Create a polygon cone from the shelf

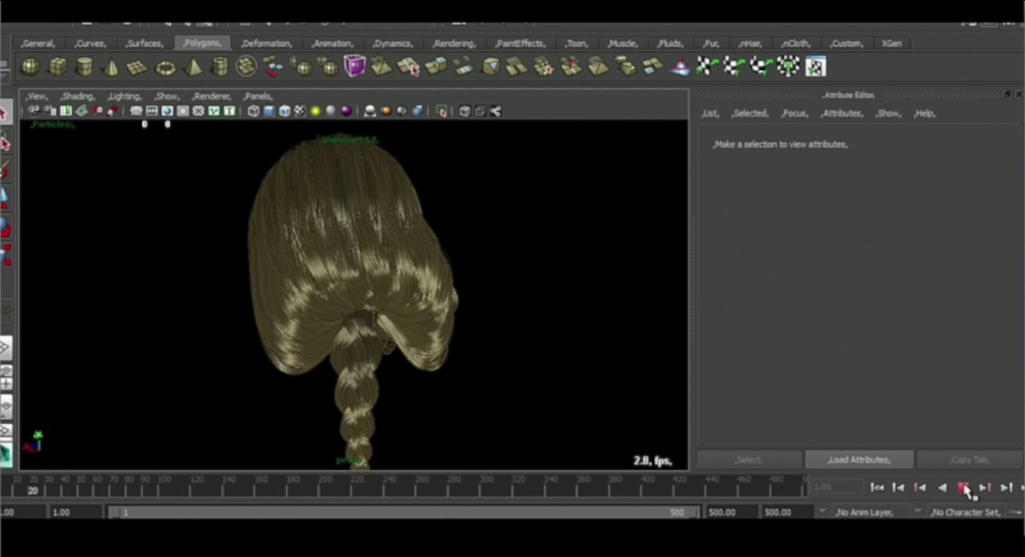point(111,67)
